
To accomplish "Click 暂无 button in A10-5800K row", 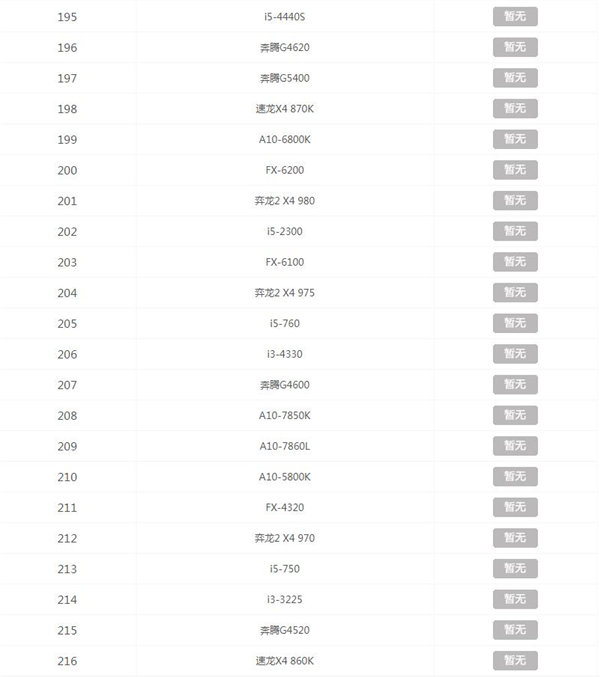I will click(515, 477).
